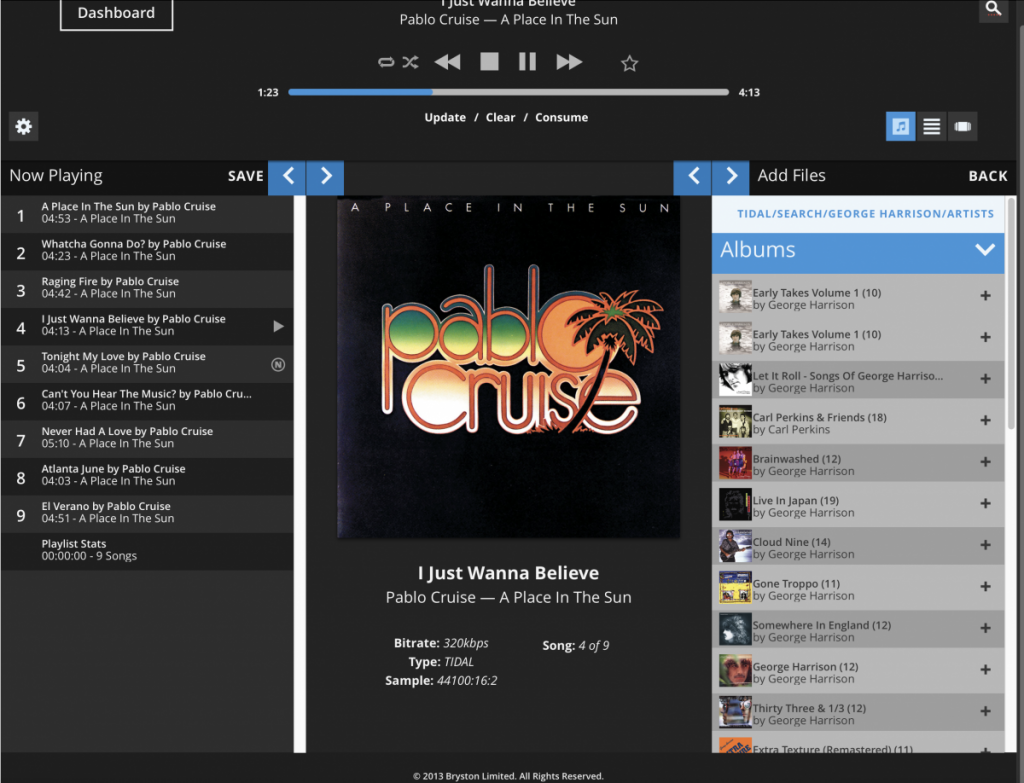Add first Early Takes Volume 1 album
1024x783 pixels.
[985, 295]
